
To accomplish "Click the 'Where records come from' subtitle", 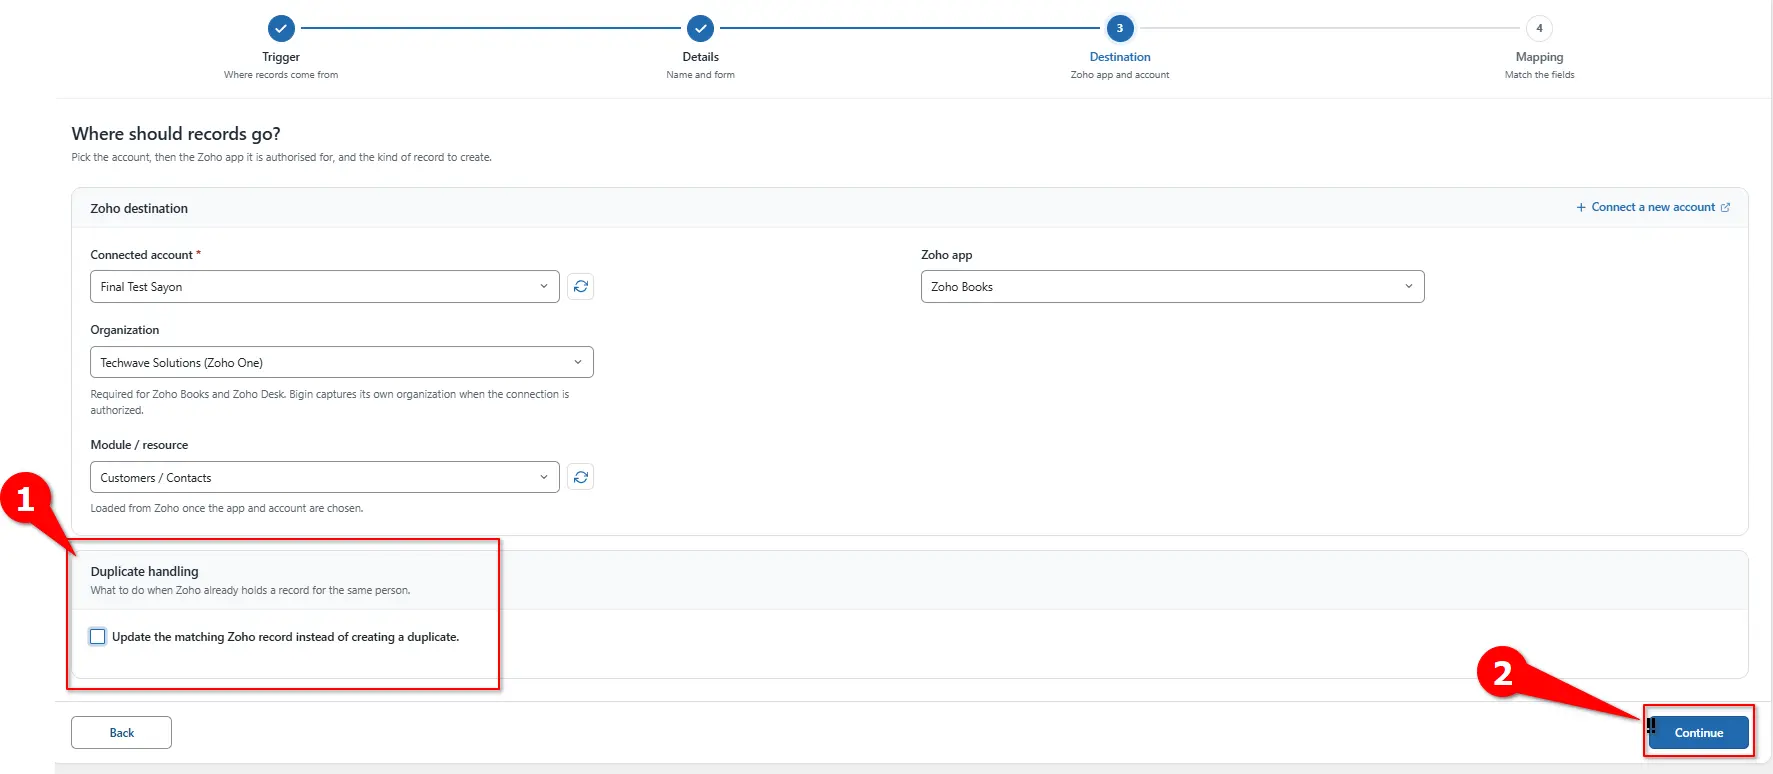I will pyautogui.click(x=281, y=75).
